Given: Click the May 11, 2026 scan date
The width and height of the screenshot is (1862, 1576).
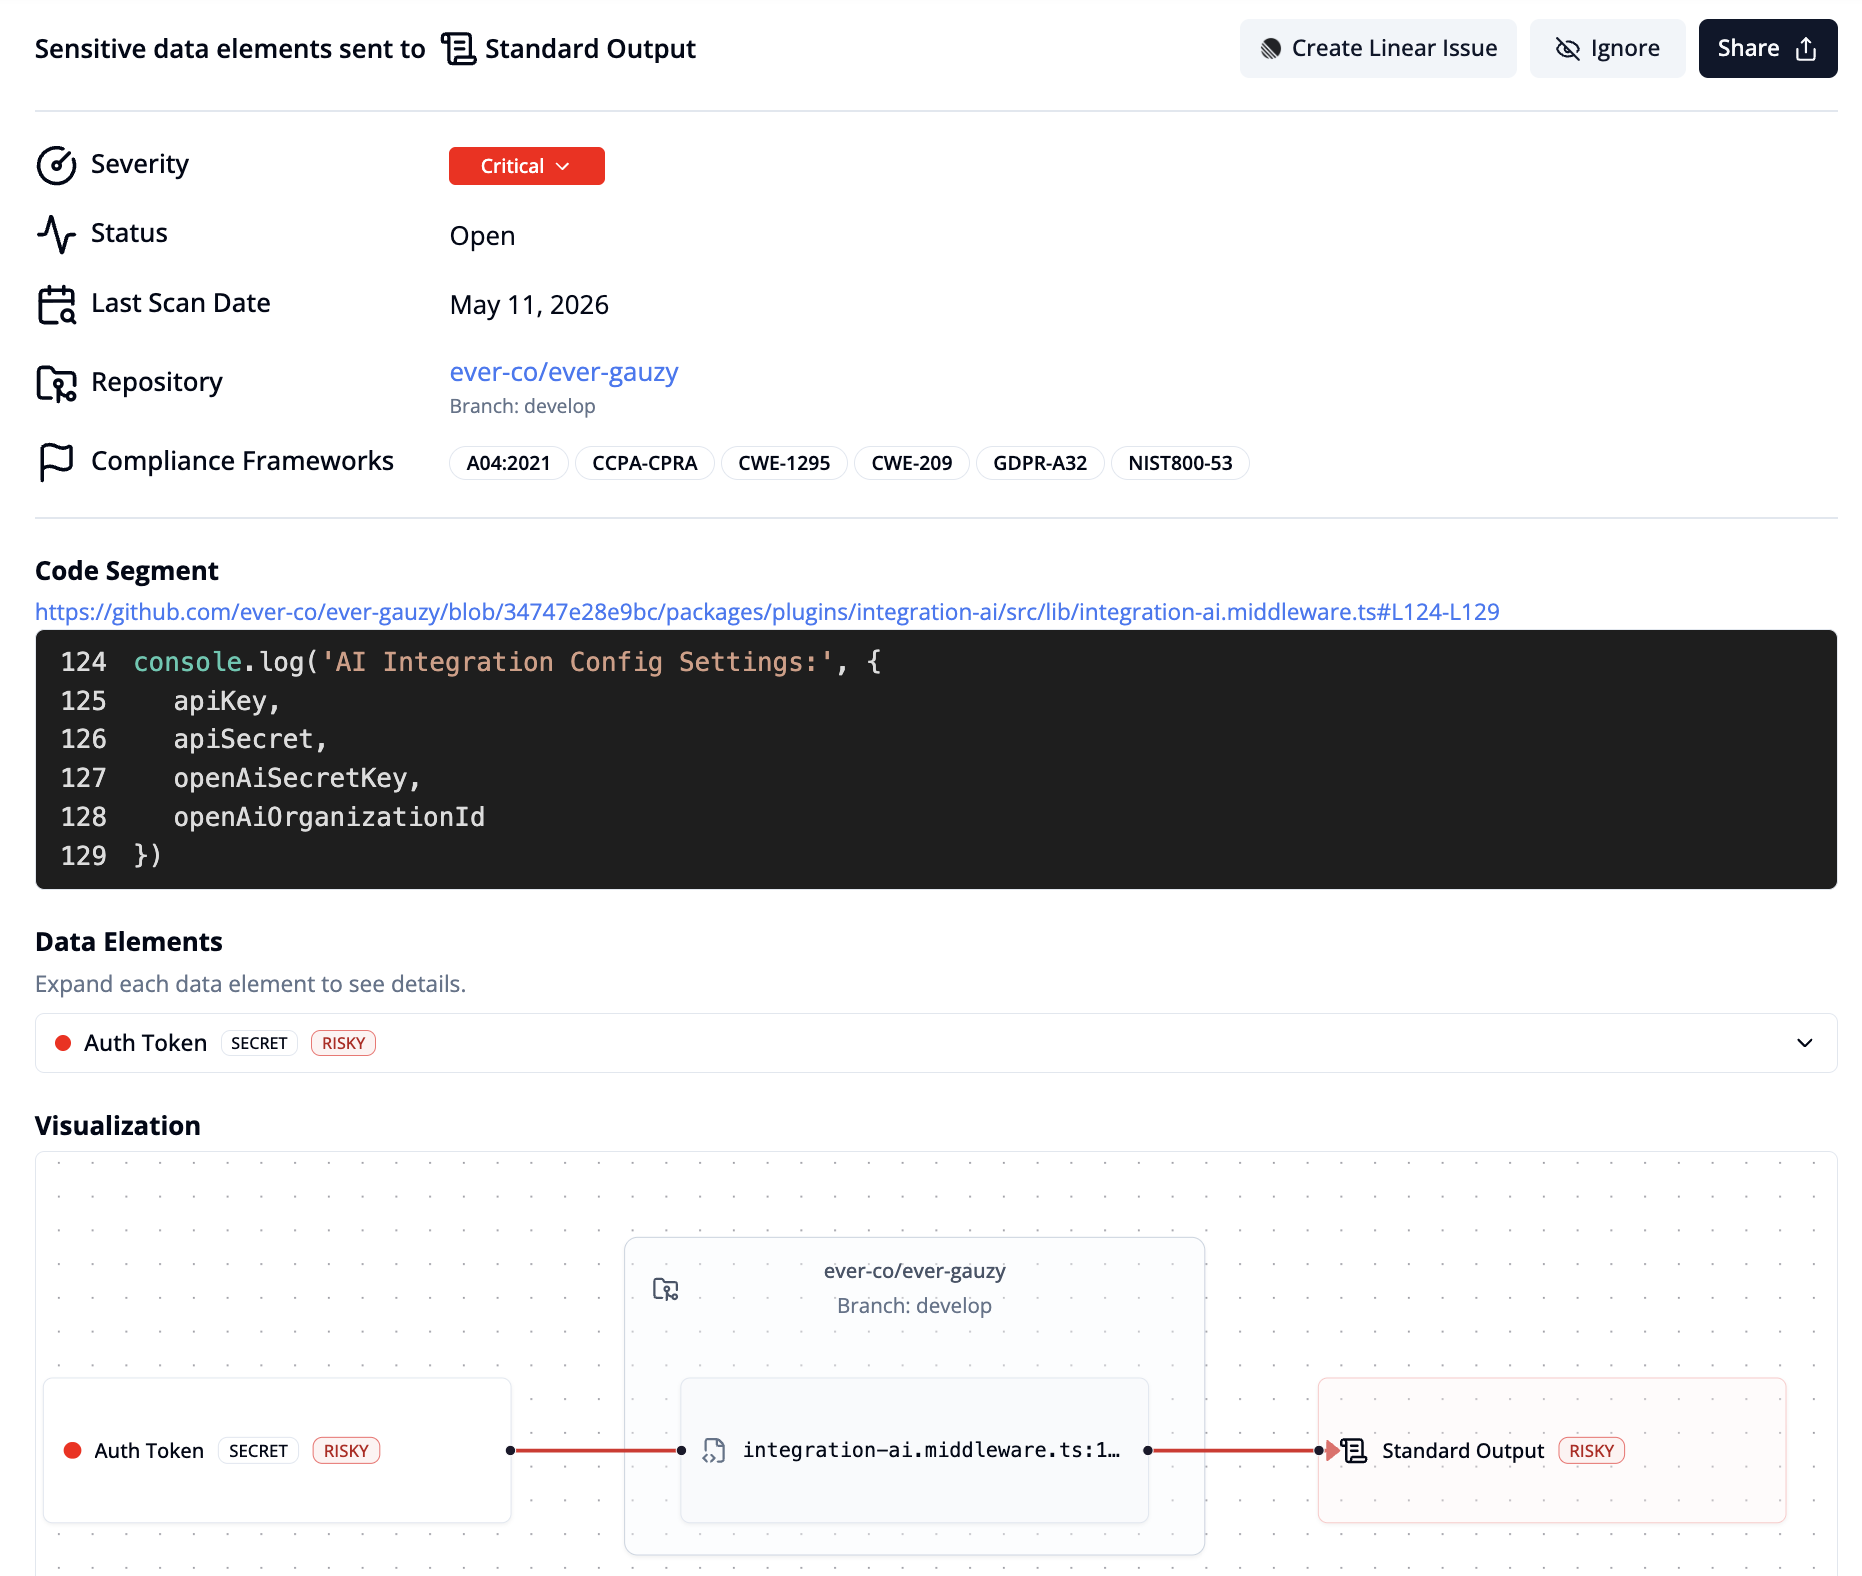Looking at the screenshot, I should 529,305.
